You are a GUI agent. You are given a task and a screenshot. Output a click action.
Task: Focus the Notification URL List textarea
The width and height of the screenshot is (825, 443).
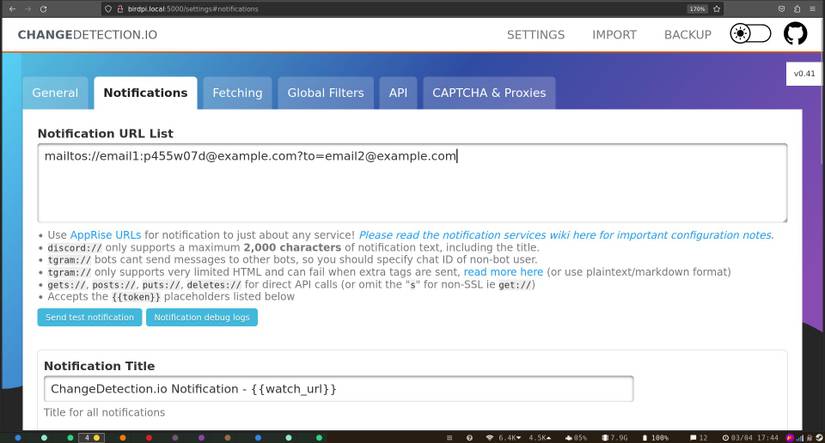click(x=412, y=183)
